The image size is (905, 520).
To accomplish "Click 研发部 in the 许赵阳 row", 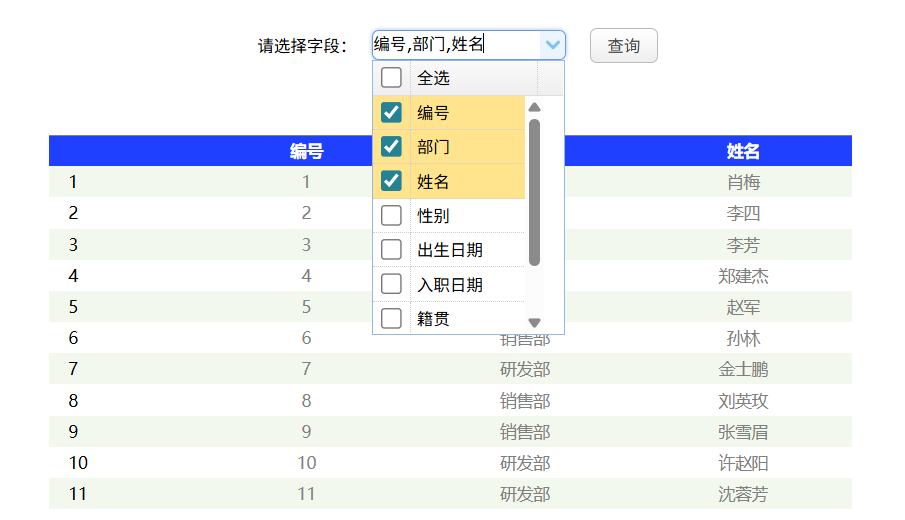I will [525, 463].
